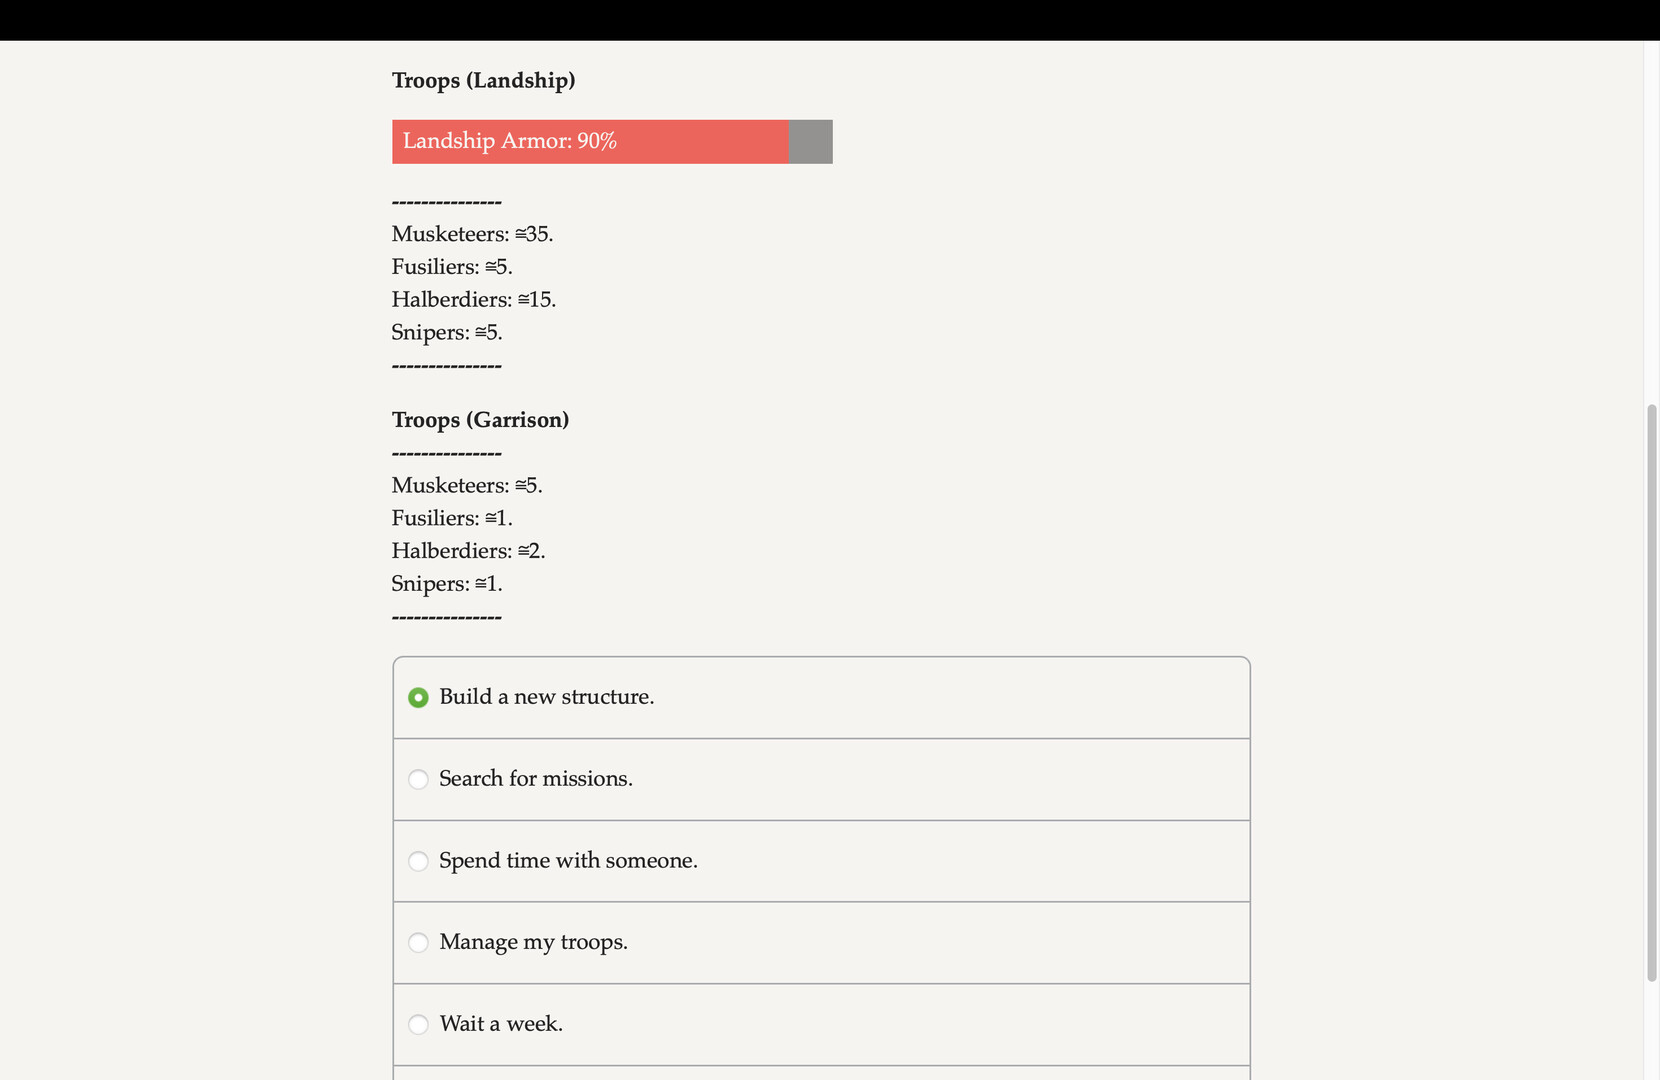
Task: Click the Garrison "Fusiliers: ≅1" line
Action: [x=452, y=519]
